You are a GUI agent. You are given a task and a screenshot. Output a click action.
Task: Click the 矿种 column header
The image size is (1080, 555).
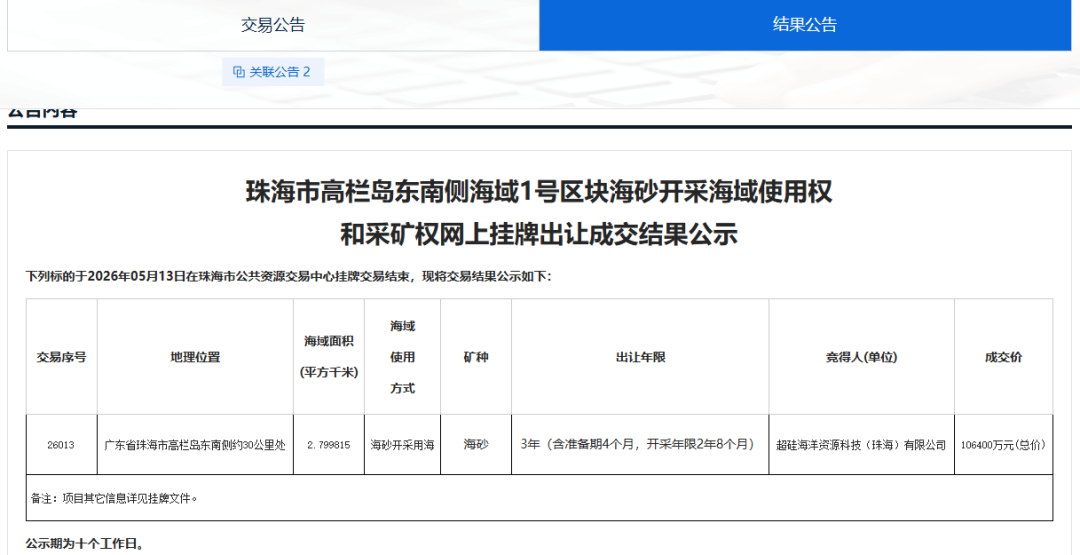point(476,357)
